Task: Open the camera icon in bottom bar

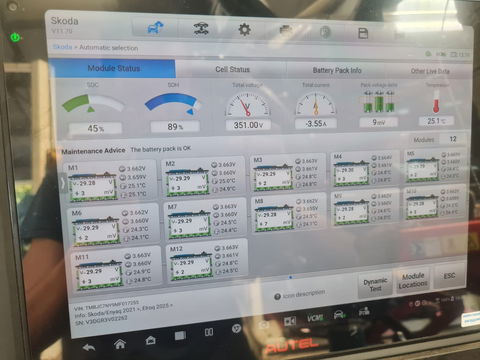Action: (x=264, y=325)
